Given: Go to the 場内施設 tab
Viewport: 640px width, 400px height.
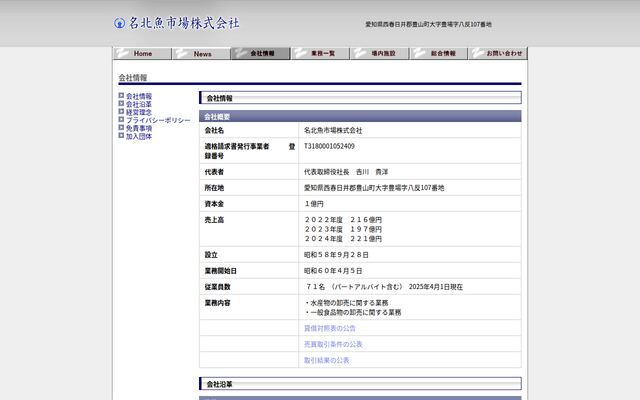Looking at the screenshot, I should pos(381,53).
